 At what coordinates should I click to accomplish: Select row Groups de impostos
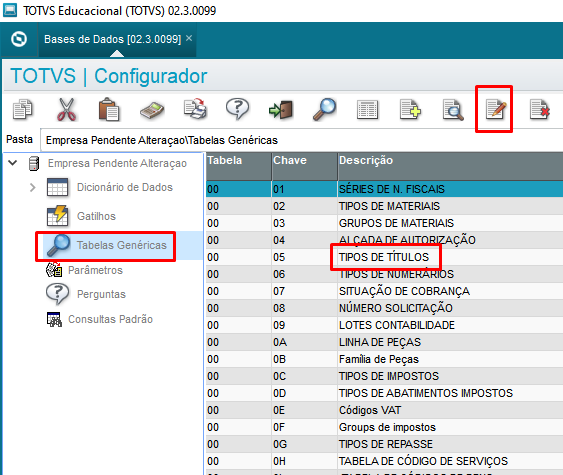pos(384,427)
